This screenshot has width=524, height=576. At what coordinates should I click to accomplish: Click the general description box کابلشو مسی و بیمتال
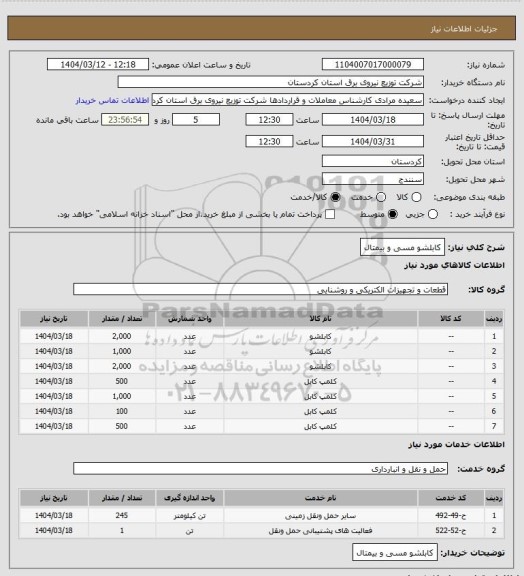(402, 247)
